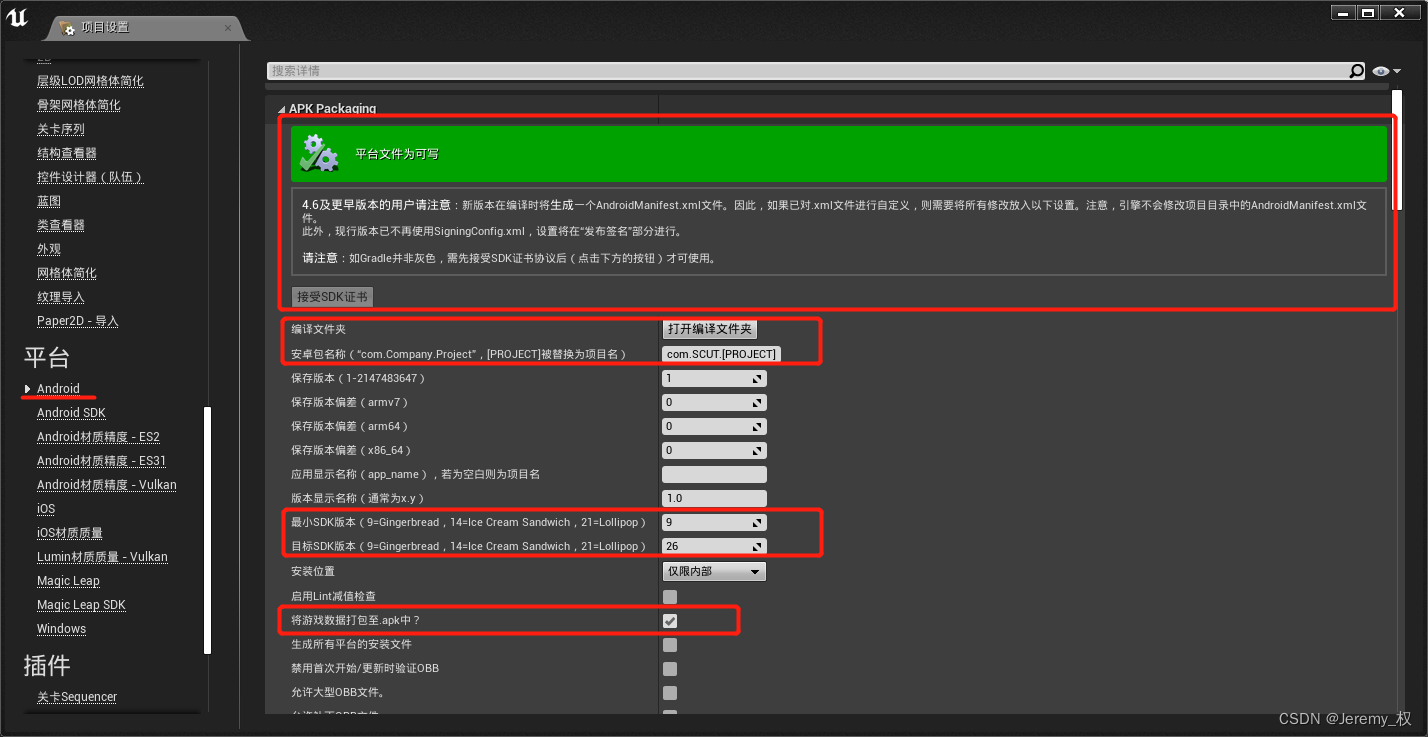Enable the 启用Lint减值检查 checkbox

click(x=670, y=596)
